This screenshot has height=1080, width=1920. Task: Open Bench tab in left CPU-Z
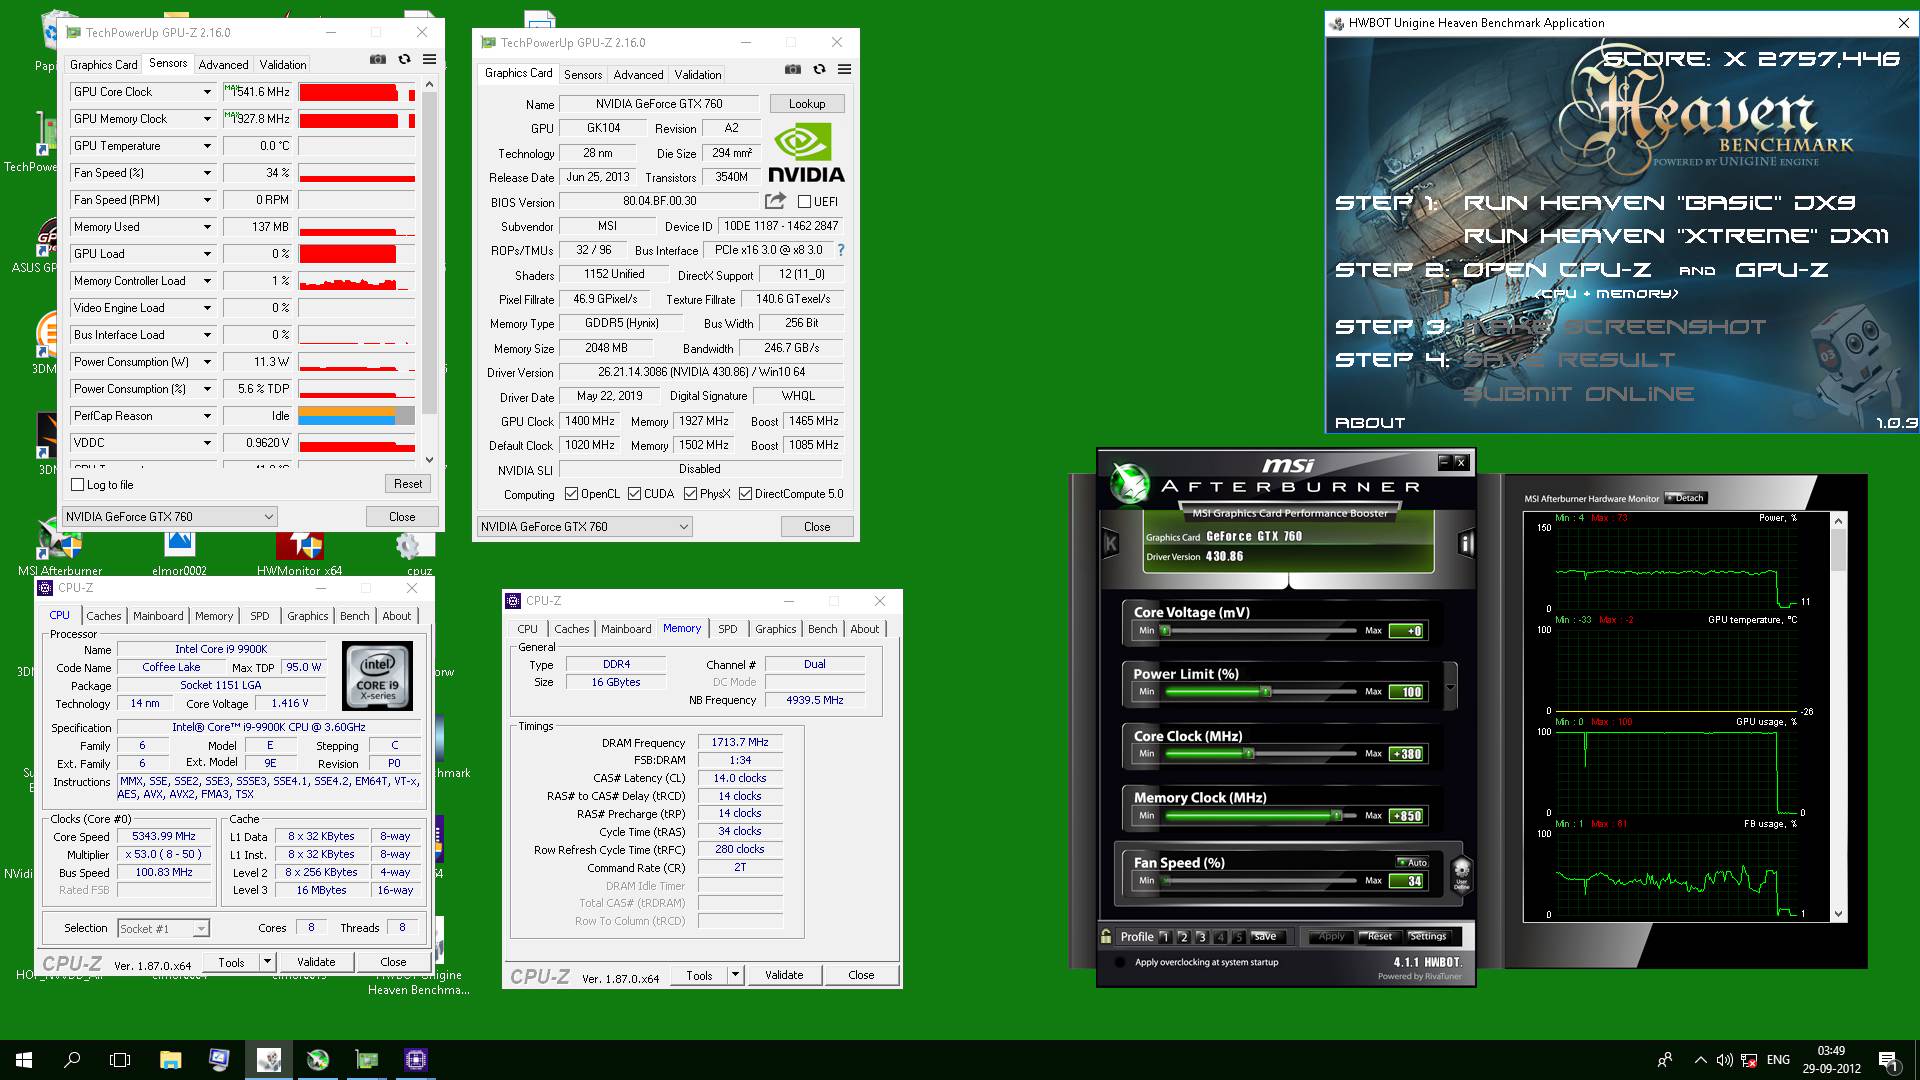354,616
